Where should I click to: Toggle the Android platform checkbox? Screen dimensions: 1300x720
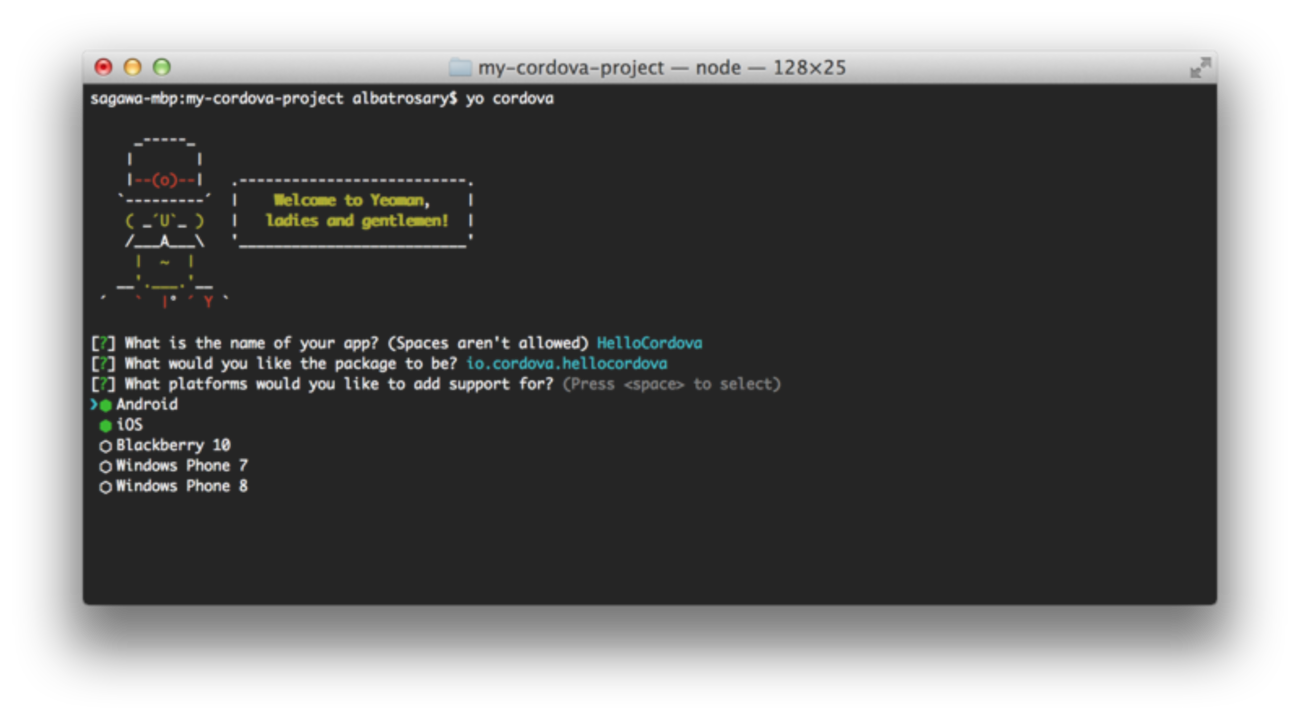pyautogui.click(x=105, y=405)
